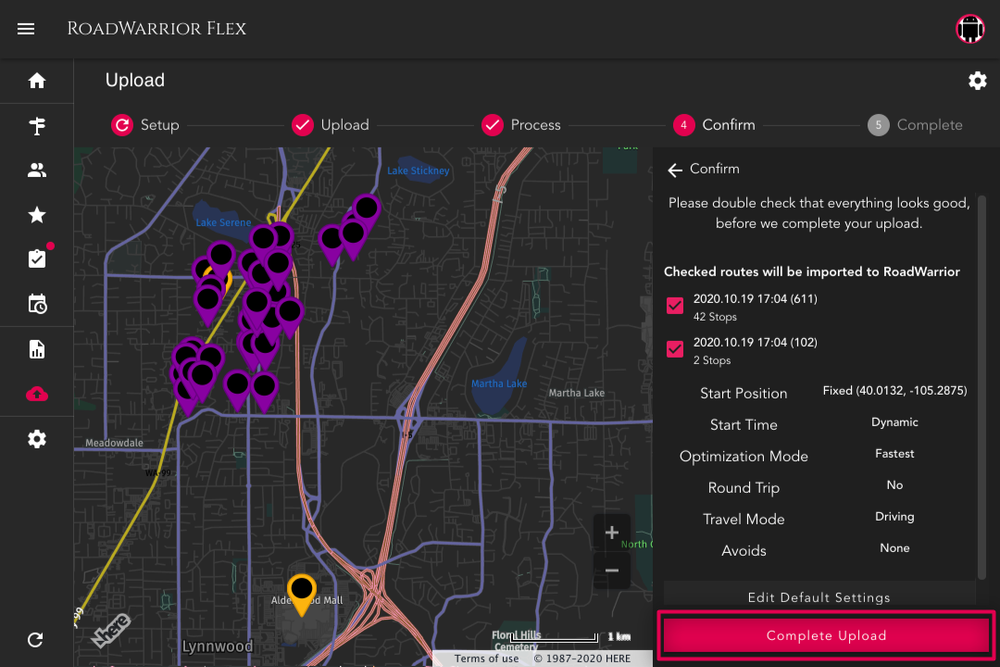Screen dimensions: 1000x667
Task: Open the sidebar settings gear
Action: 37,439
